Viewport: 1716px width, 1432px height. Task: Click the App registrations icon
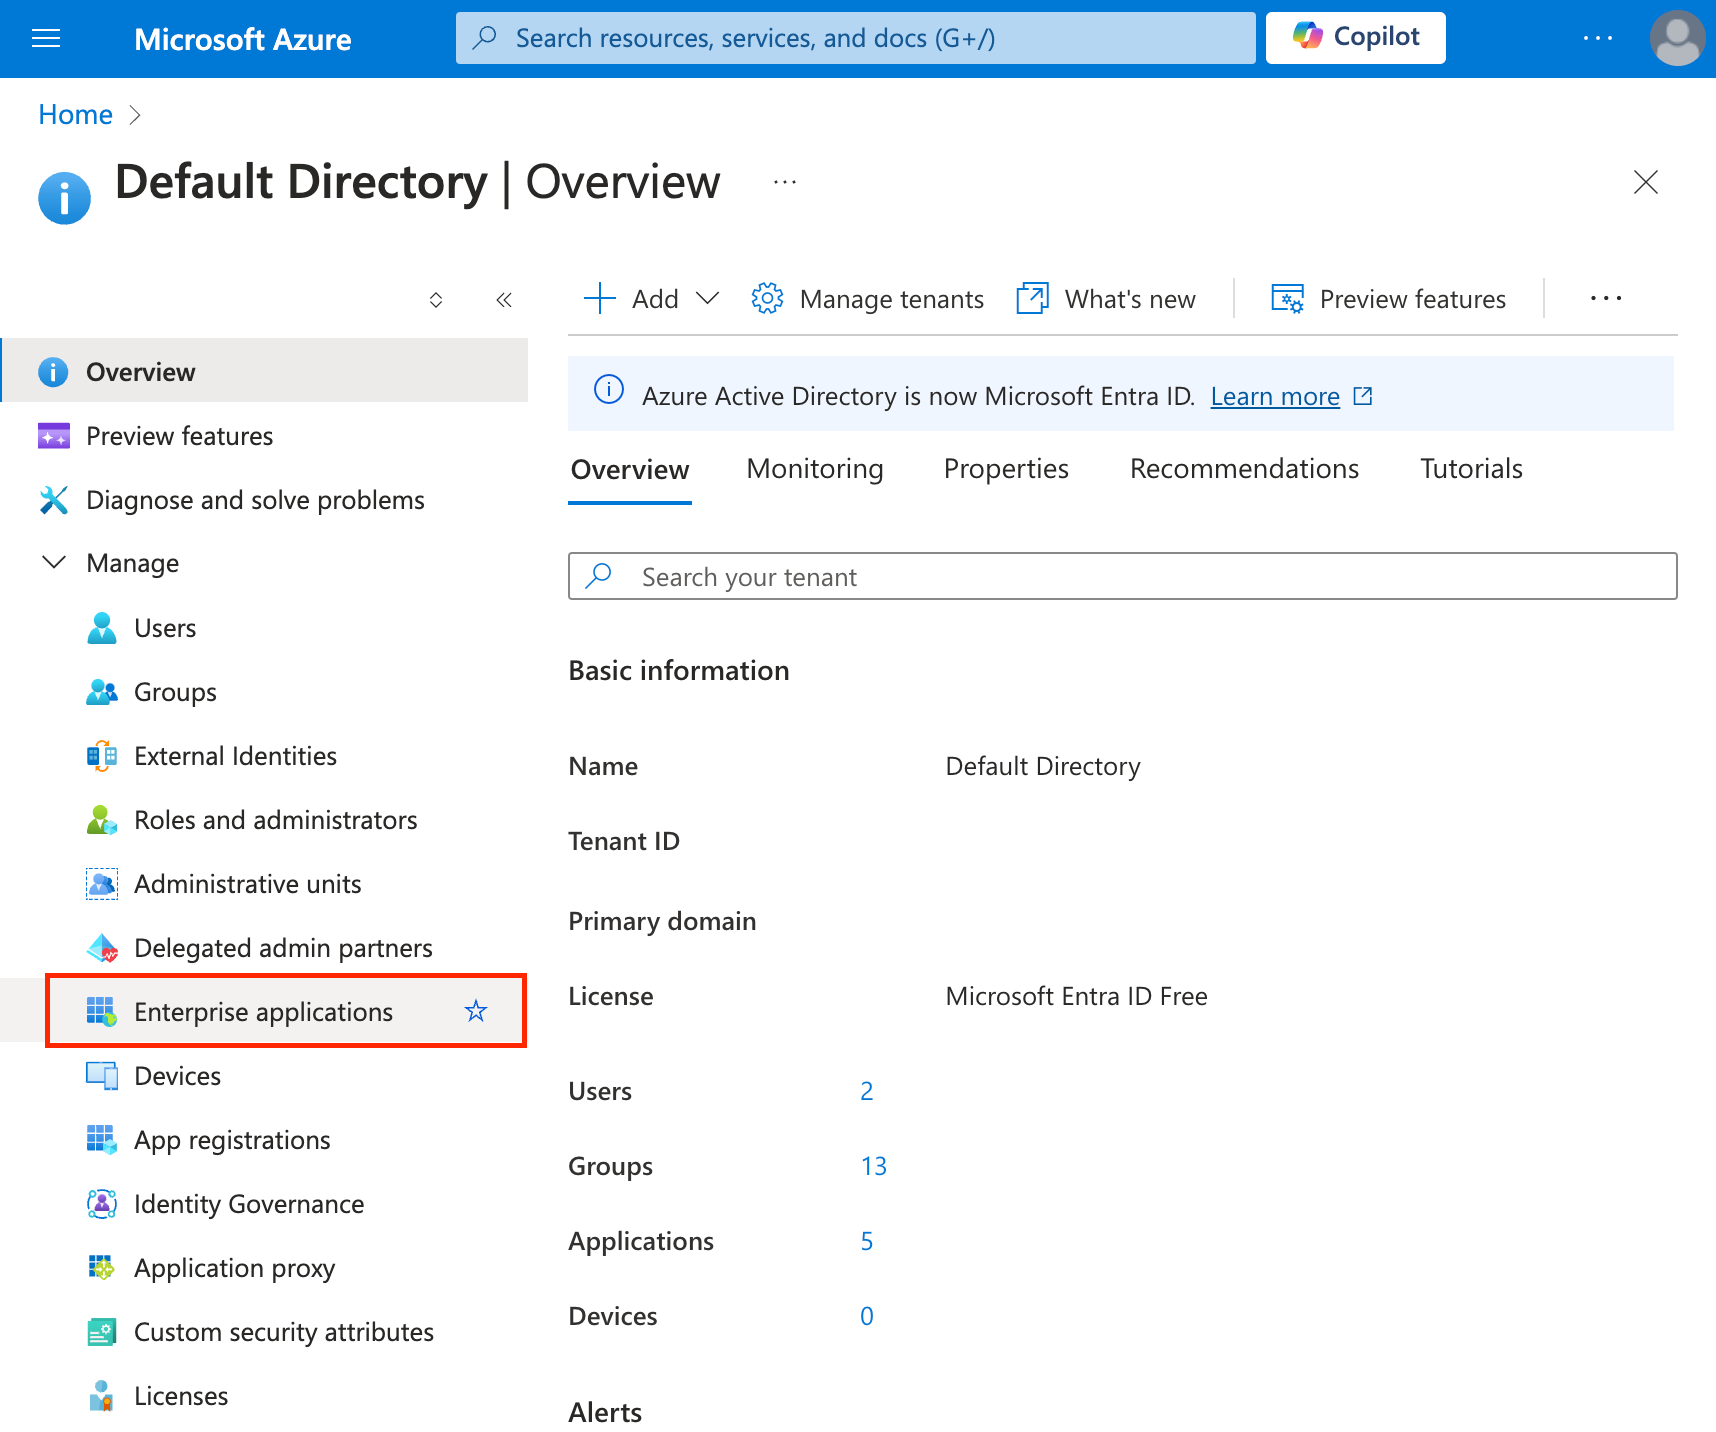(102, 1140)
